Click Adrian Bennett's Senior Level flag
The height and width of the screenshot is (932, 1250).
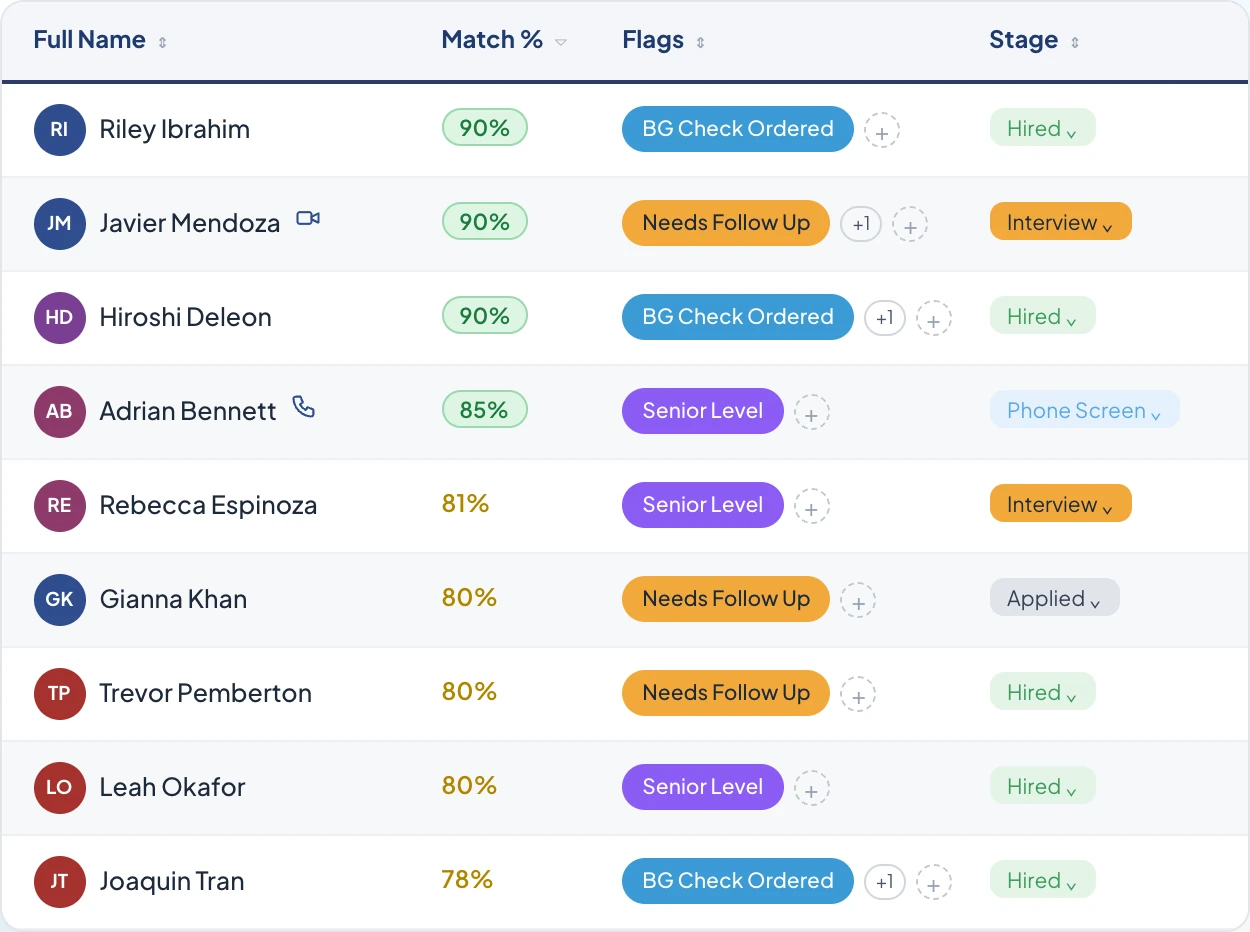(x=703, y=411)
